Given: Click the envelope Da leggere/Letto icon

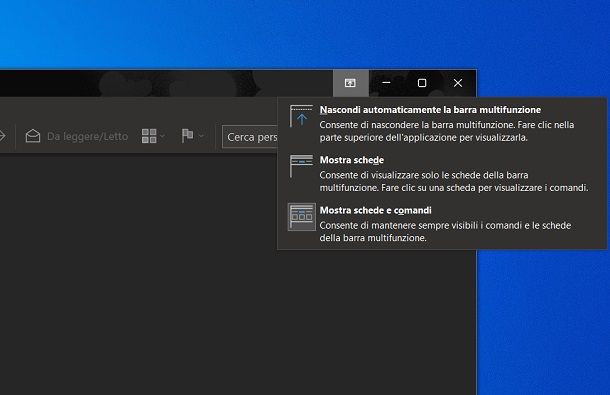Looking at the screenshot, I should tap(33, 136).
